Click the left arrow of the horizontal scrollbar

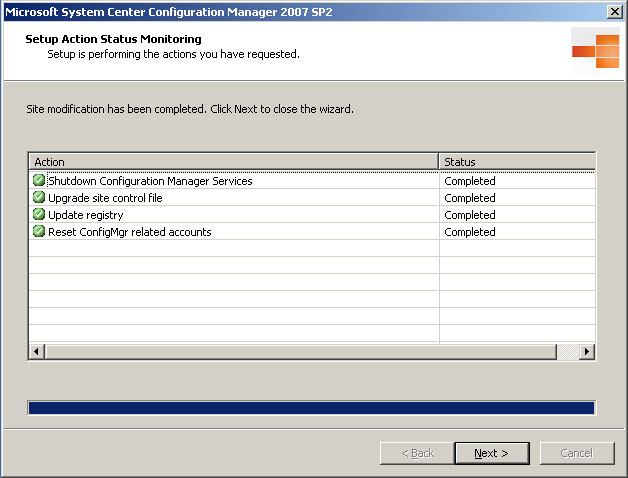coord(37,352)
